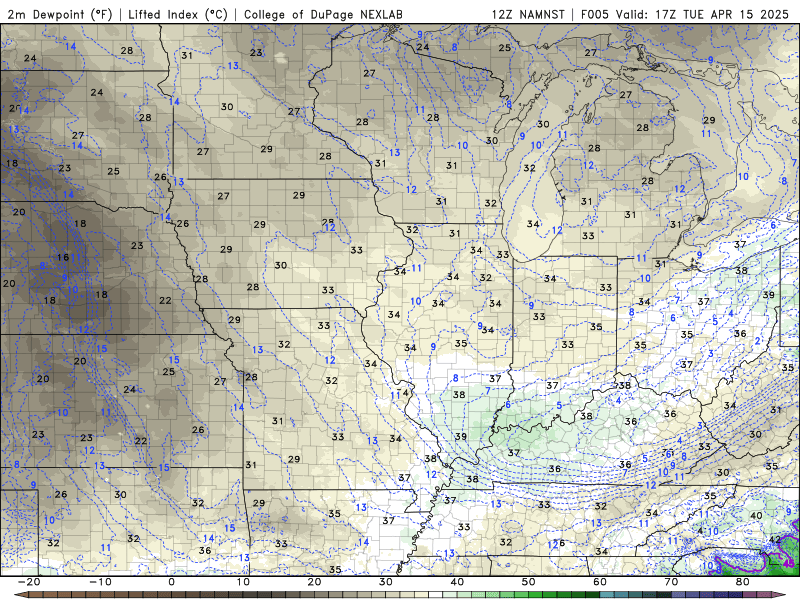Click the "Lifted Index (°C)" header label
Image resolution: width=800 pixels, height=600 pixels.
pos(178,14)
